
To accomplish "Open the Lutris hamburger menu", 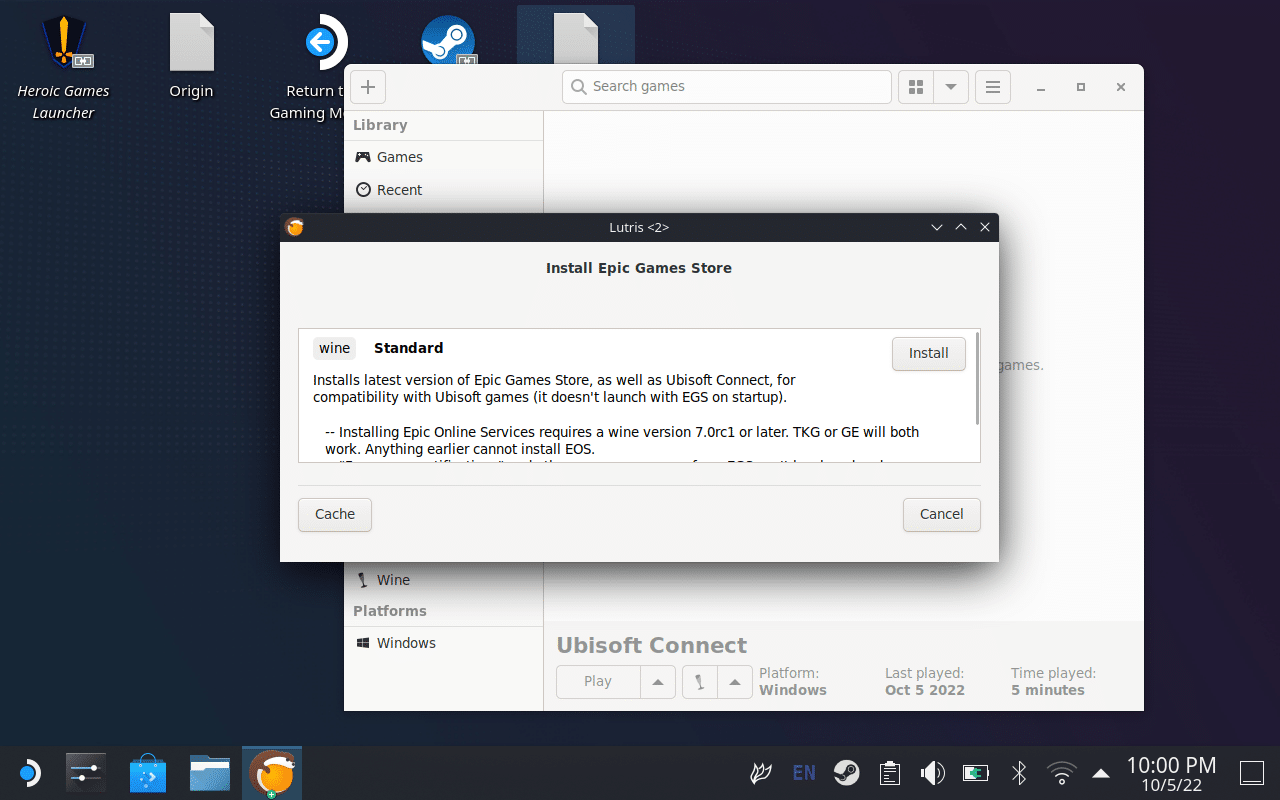I will (993, 87).
